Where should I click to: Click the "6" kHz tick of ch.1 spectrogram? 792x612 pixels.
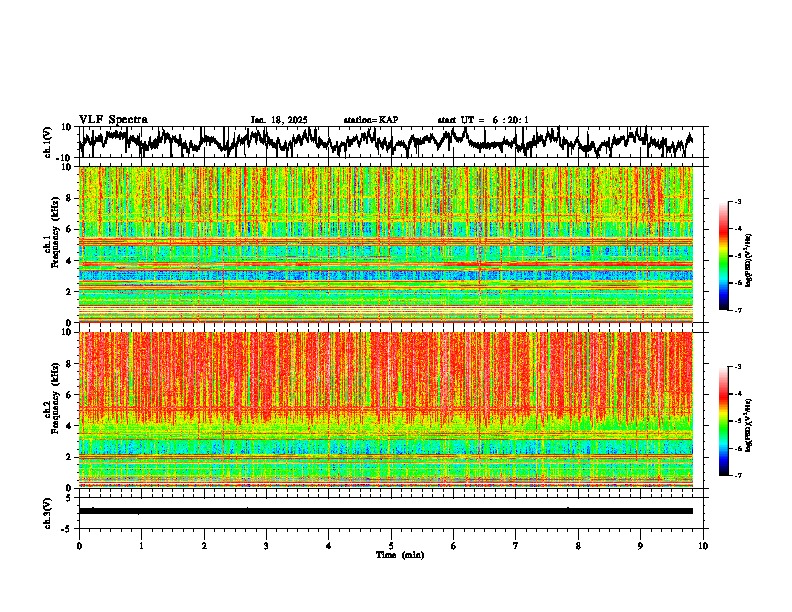click(x=70, y=229)
